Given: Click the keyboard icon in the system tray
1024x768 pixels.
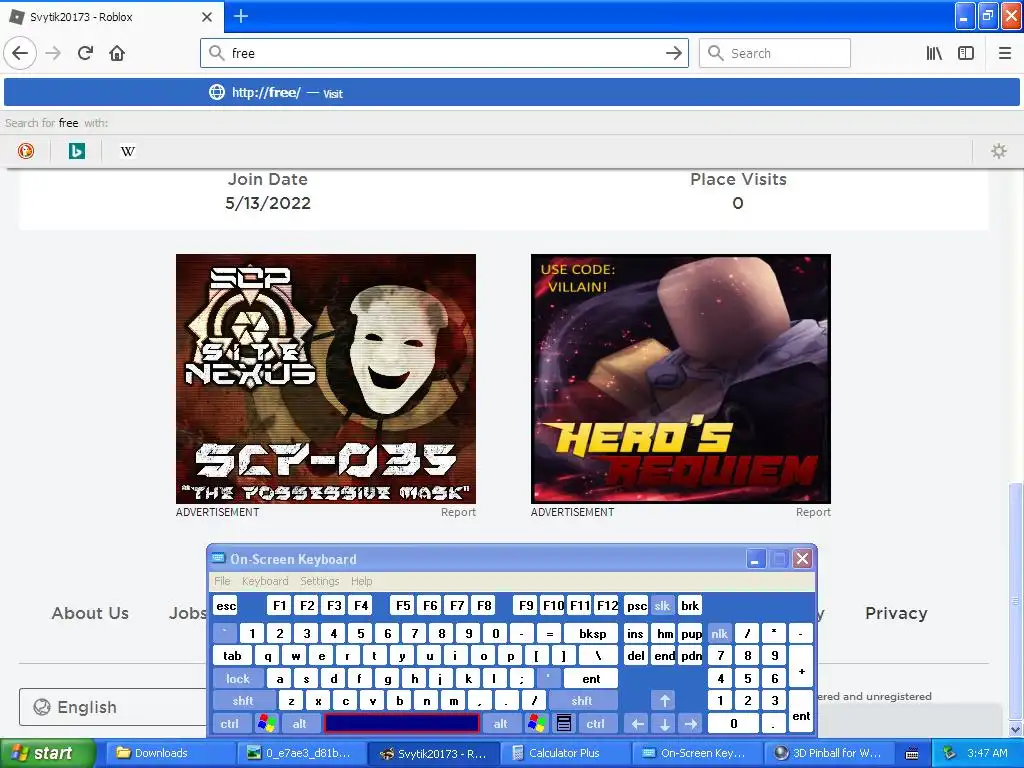Looking at the screenshot, I should tap(912, 754).
